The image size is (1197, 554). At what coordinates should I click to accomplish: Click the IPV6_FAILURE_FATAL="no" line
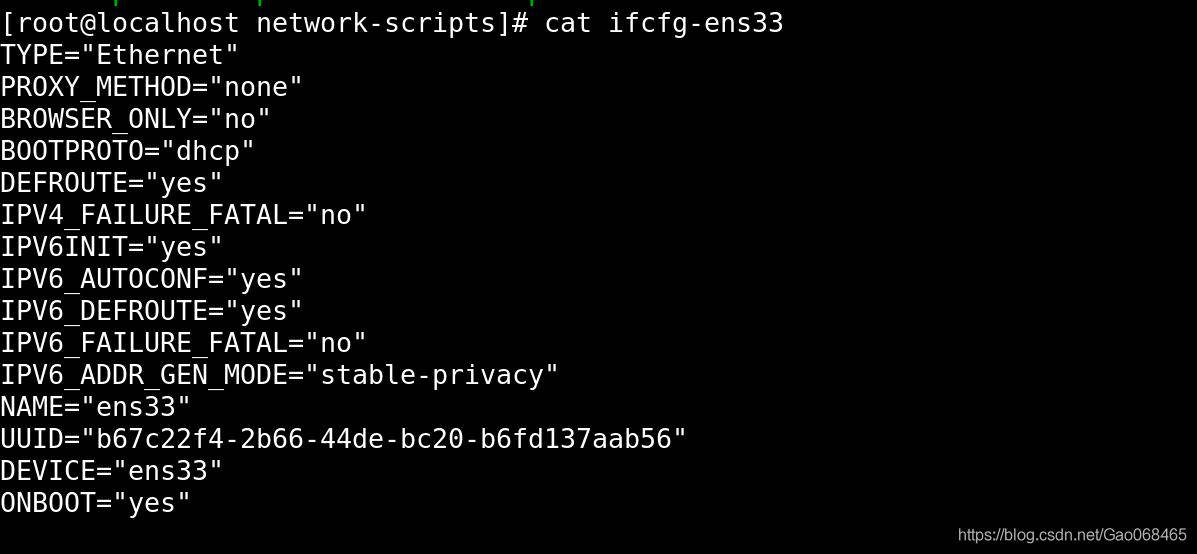[x=183, y=343]
